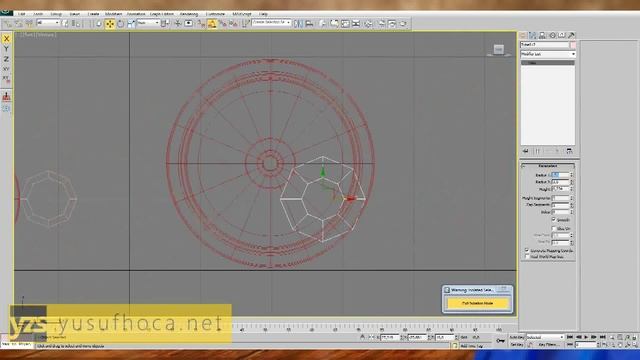Open the Edit menu
Image resolution: width=640 pixels, height=360 pixels.
coord(22,14)
